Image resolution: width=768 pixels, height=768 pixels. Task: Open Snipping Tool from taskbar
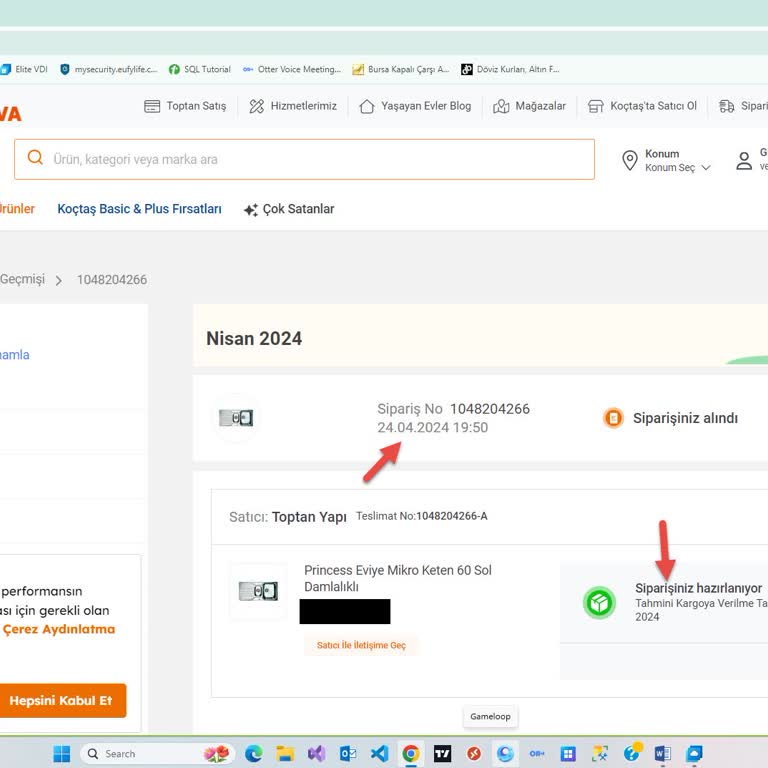point(600,753)
